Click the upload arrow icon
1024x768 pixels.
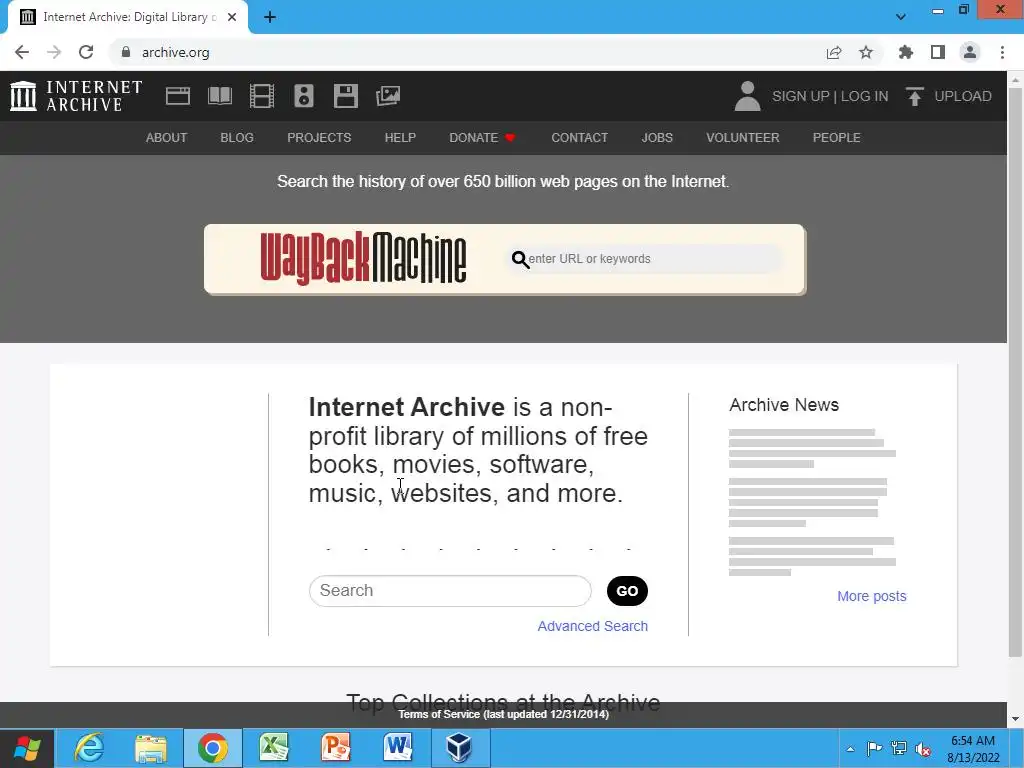tap(914, 96)
